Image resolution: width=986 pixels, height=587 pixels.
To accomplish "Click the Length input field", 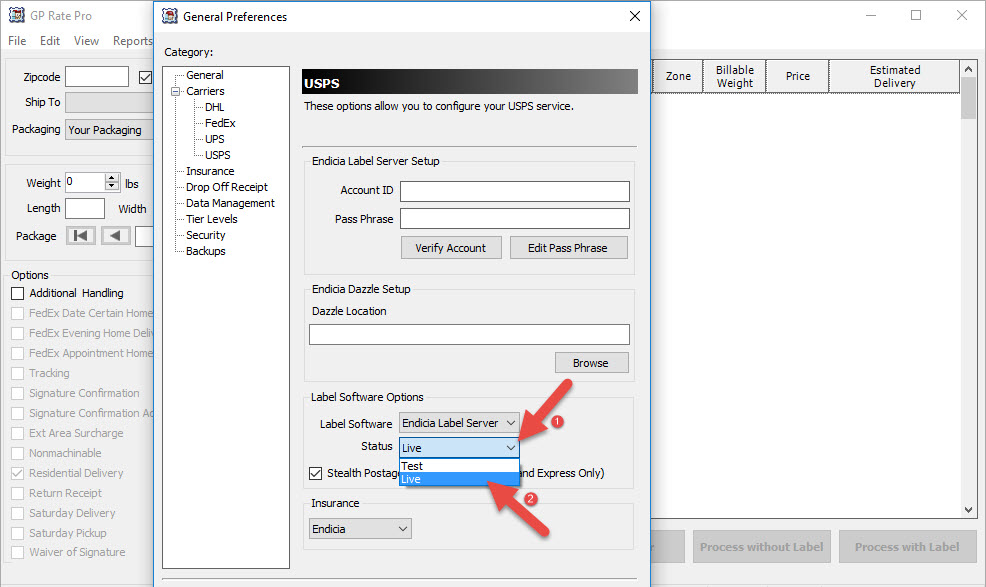I will coord(85,208).
